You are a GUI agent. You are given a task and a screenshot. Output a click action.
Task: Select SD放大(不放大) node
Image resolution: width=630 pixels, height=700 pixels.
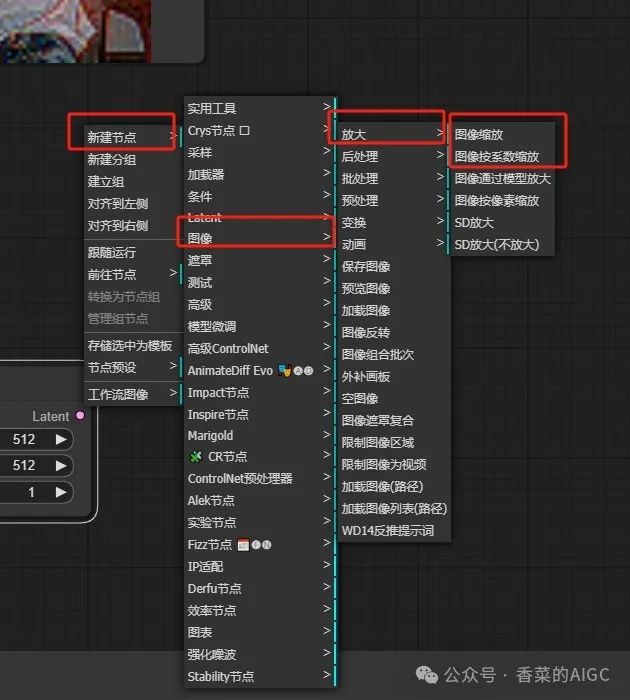tap(502, 244)
